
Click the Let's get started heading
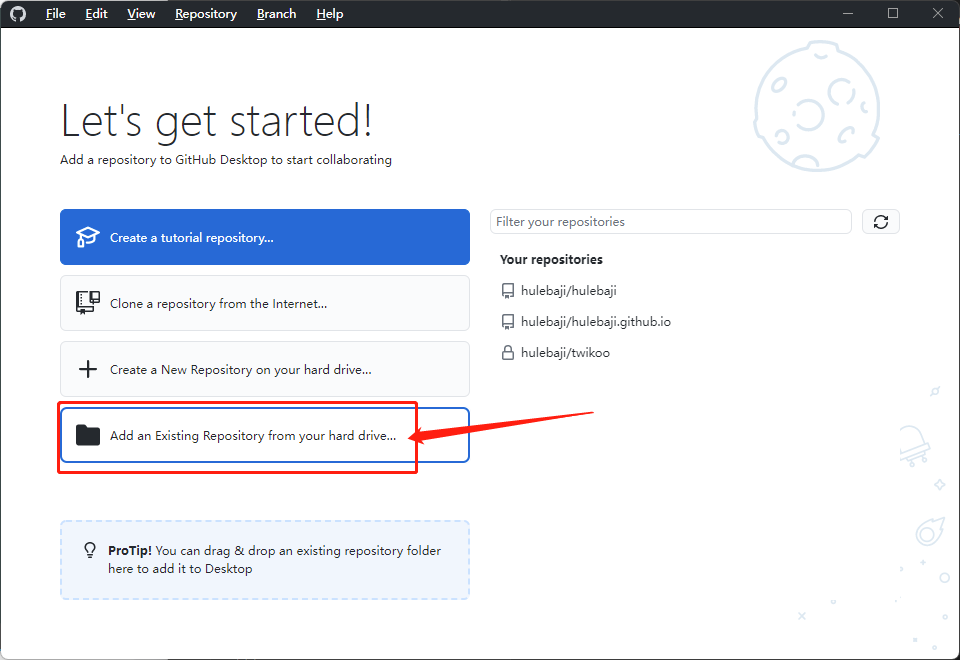[216, 121]
